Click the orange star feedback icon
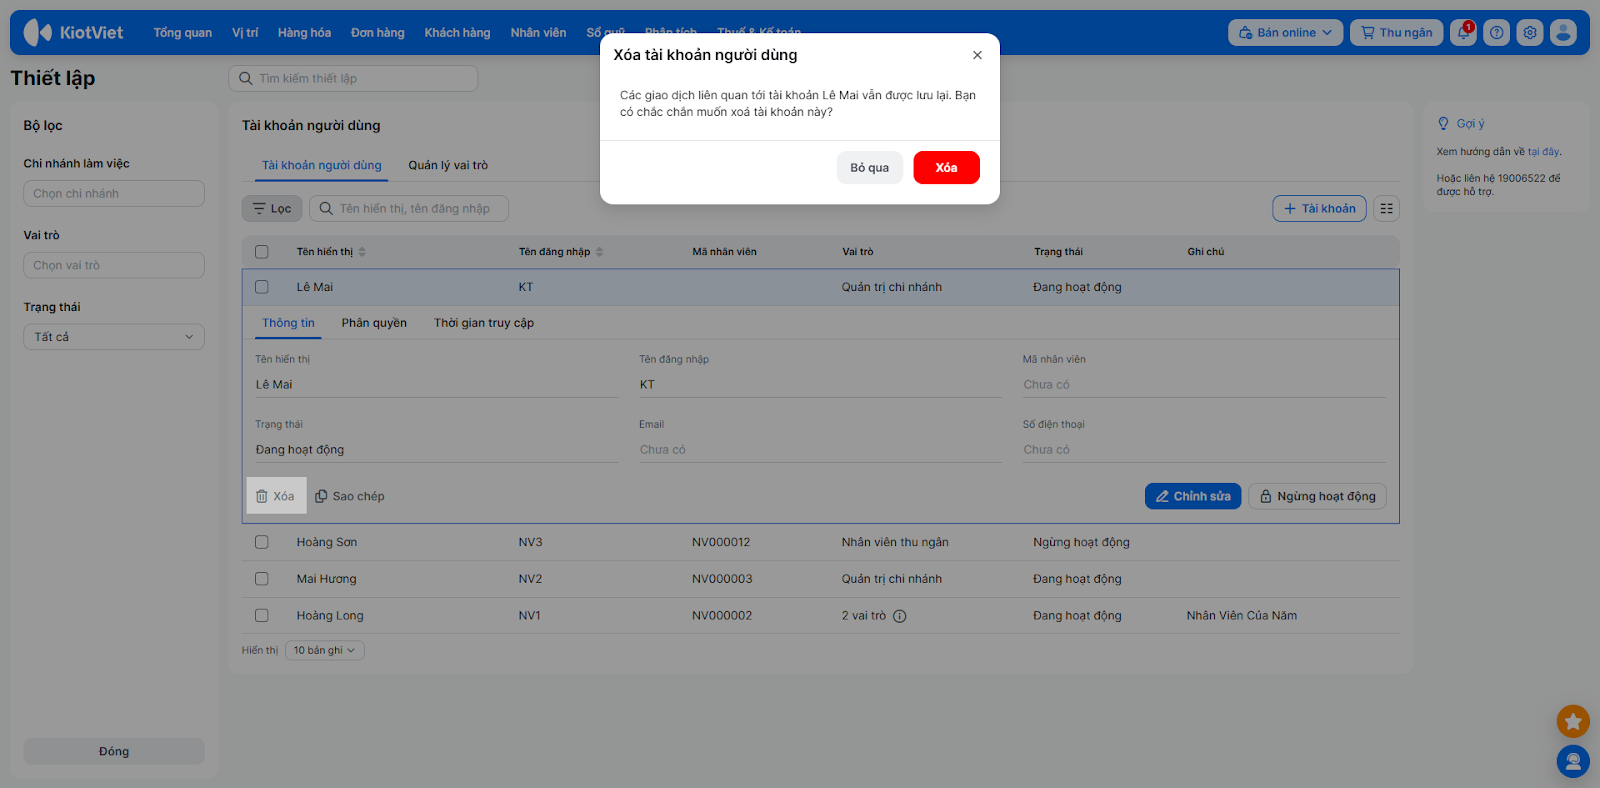 (1572, 721)
